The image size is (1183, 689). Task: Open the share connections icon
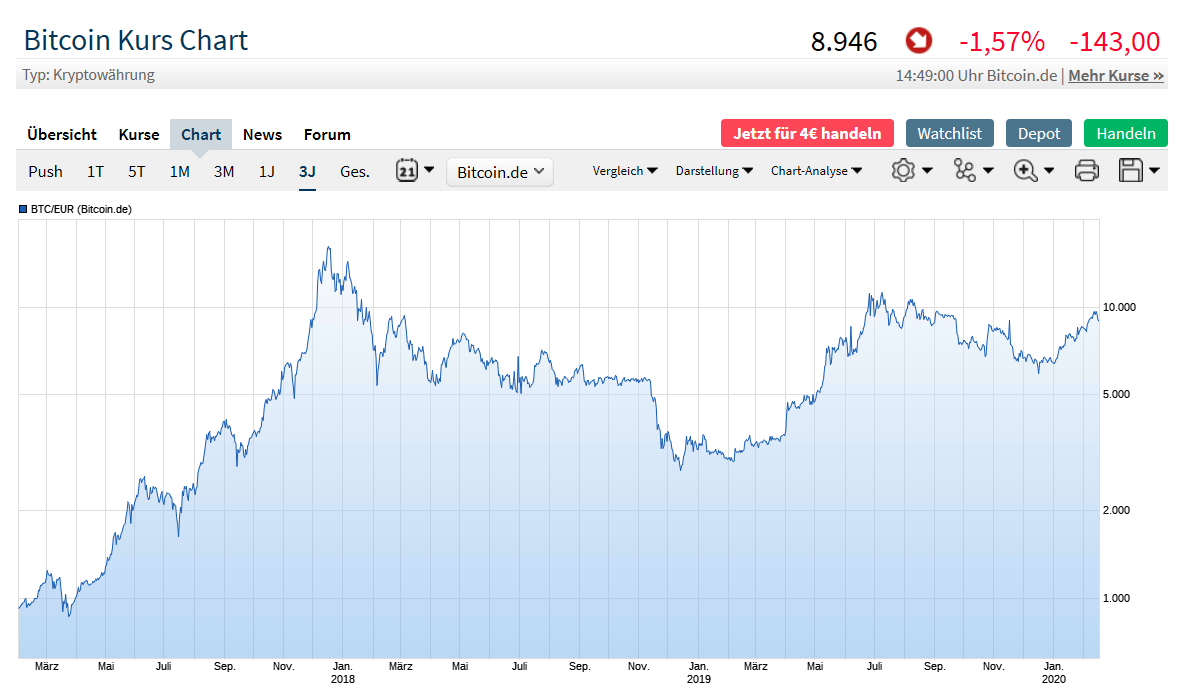(x=964, y=171)
